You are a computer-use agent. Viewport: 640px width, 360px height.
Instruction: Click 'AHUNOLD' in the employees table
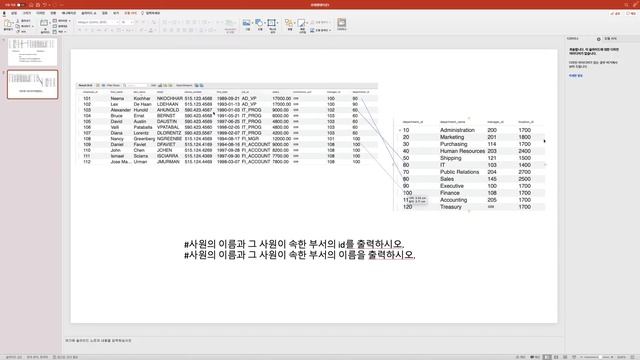click(x=167, y=110)
